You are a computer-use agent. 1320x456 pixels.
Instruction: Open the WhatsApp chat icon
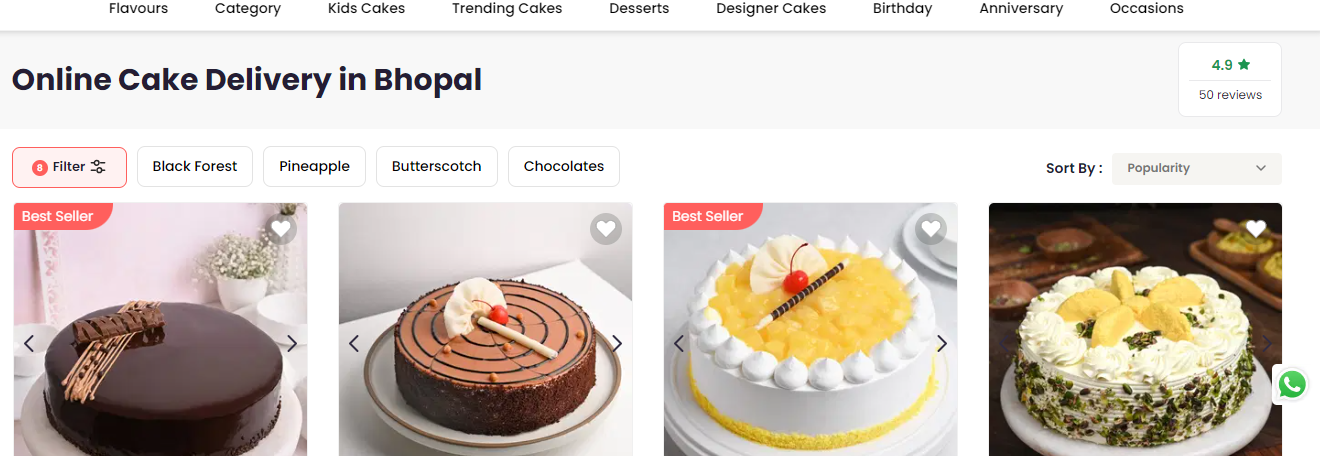pyautogui.click(x=1292, y=384)
